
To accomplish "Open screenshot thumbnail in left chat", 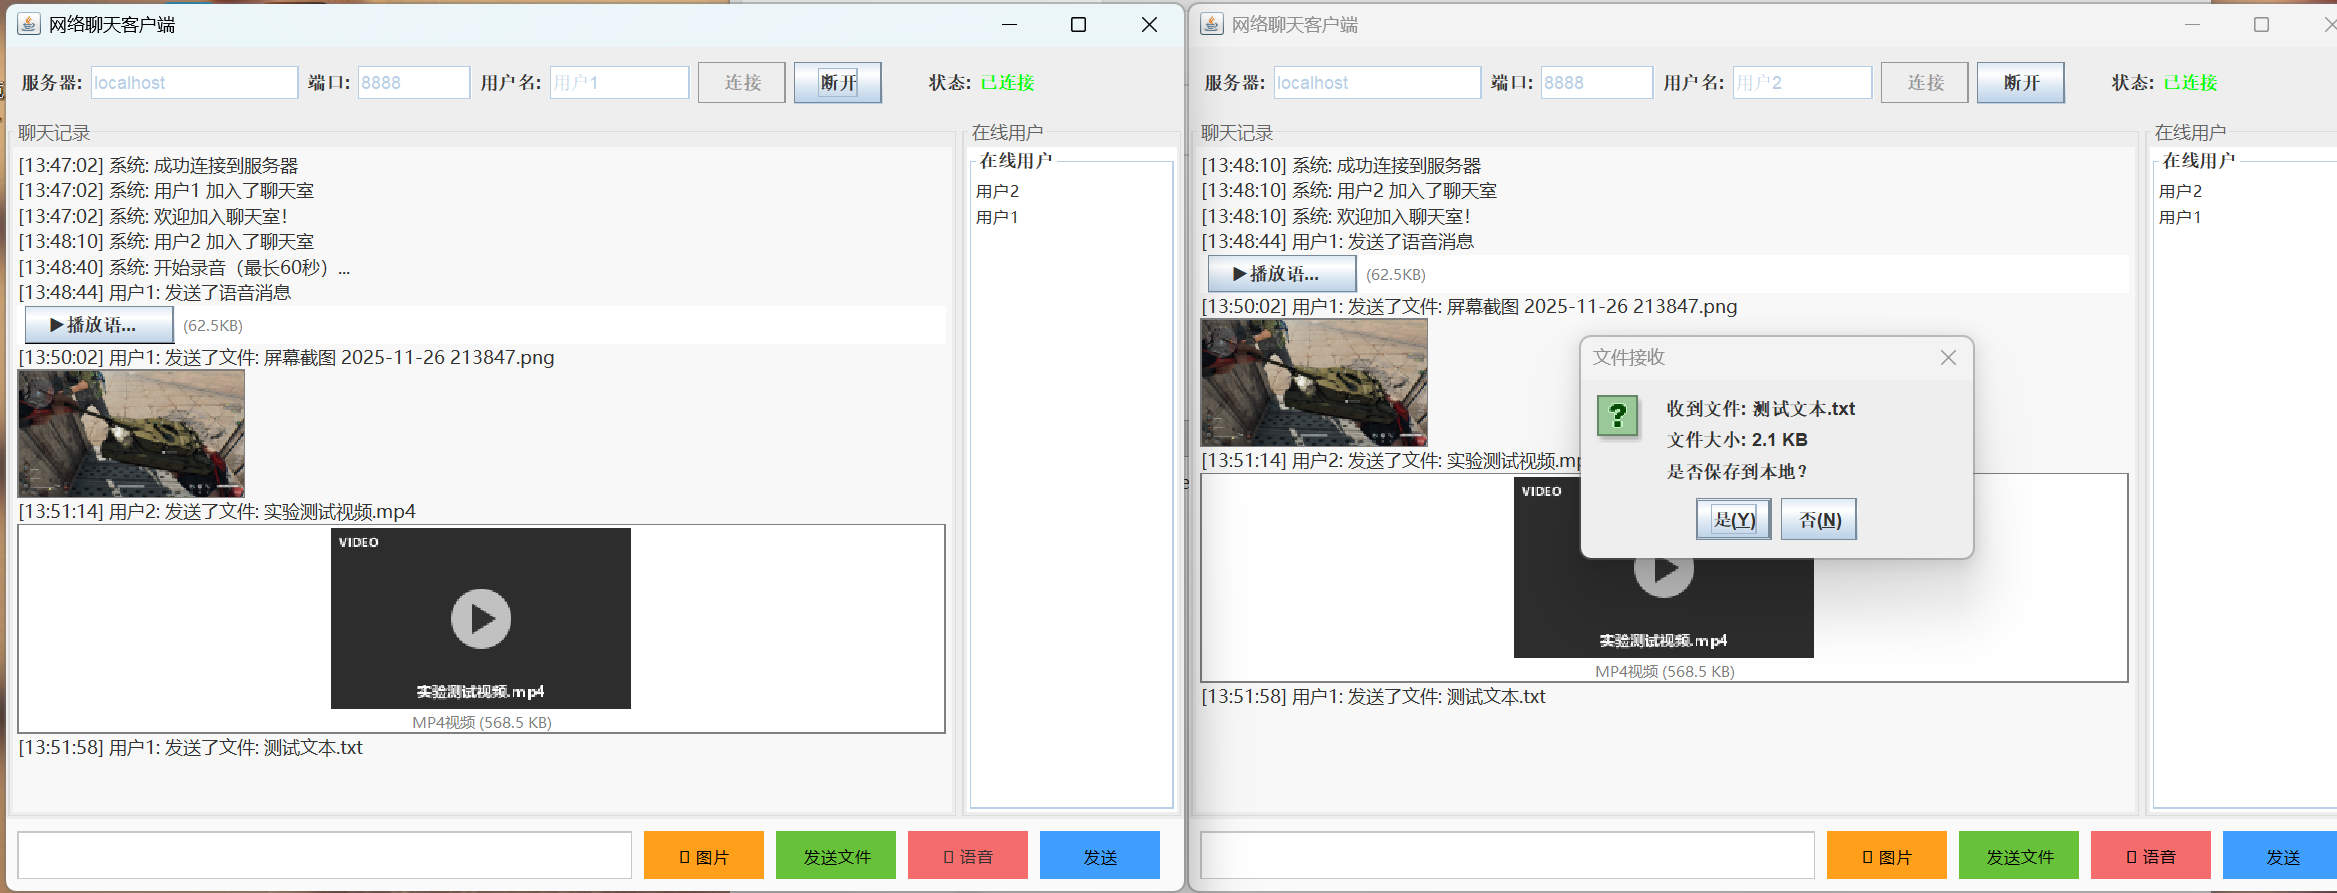I will tap(131, 434).
